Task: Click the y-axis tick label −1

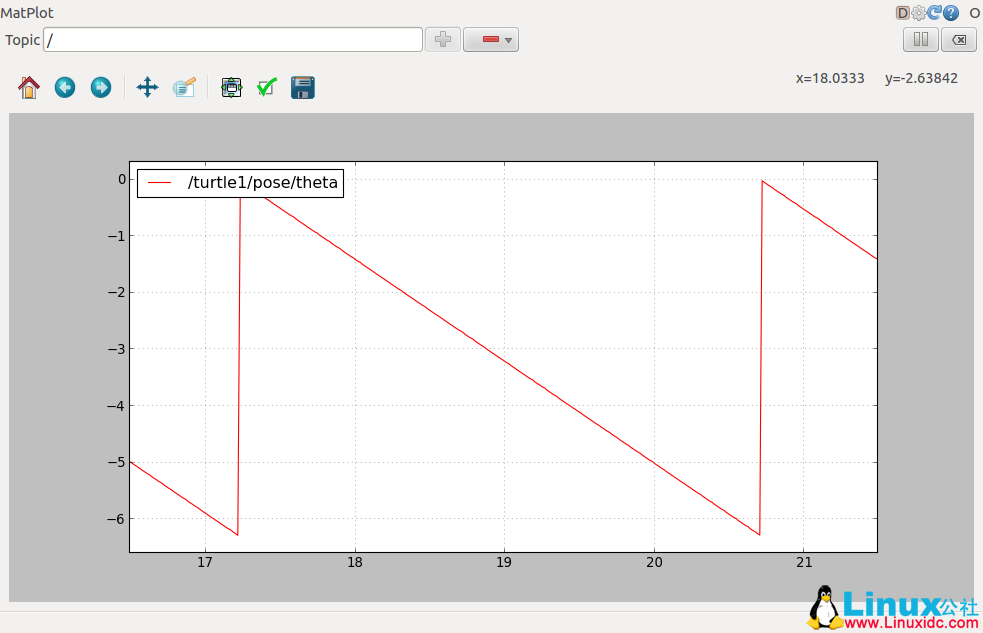Action: pyautogui.click(x=117, y=236)
